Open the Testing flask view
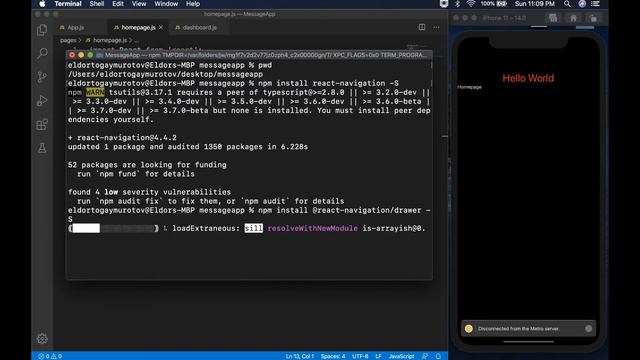Image resolution: width=640 pixels, height=360 pixels. 42,148
